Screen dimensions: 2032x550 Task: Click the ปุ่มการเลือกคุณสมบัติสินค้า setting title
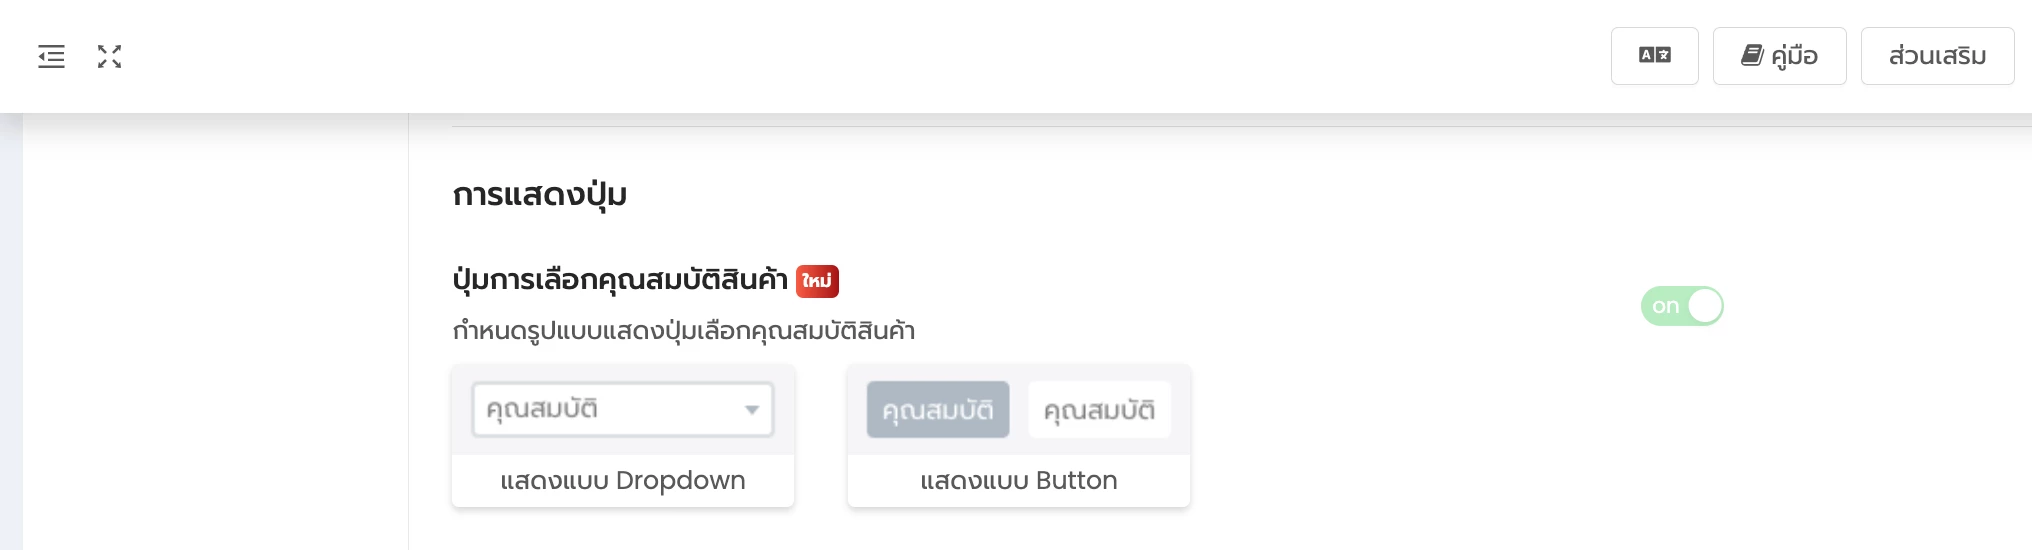click(620, 280)
